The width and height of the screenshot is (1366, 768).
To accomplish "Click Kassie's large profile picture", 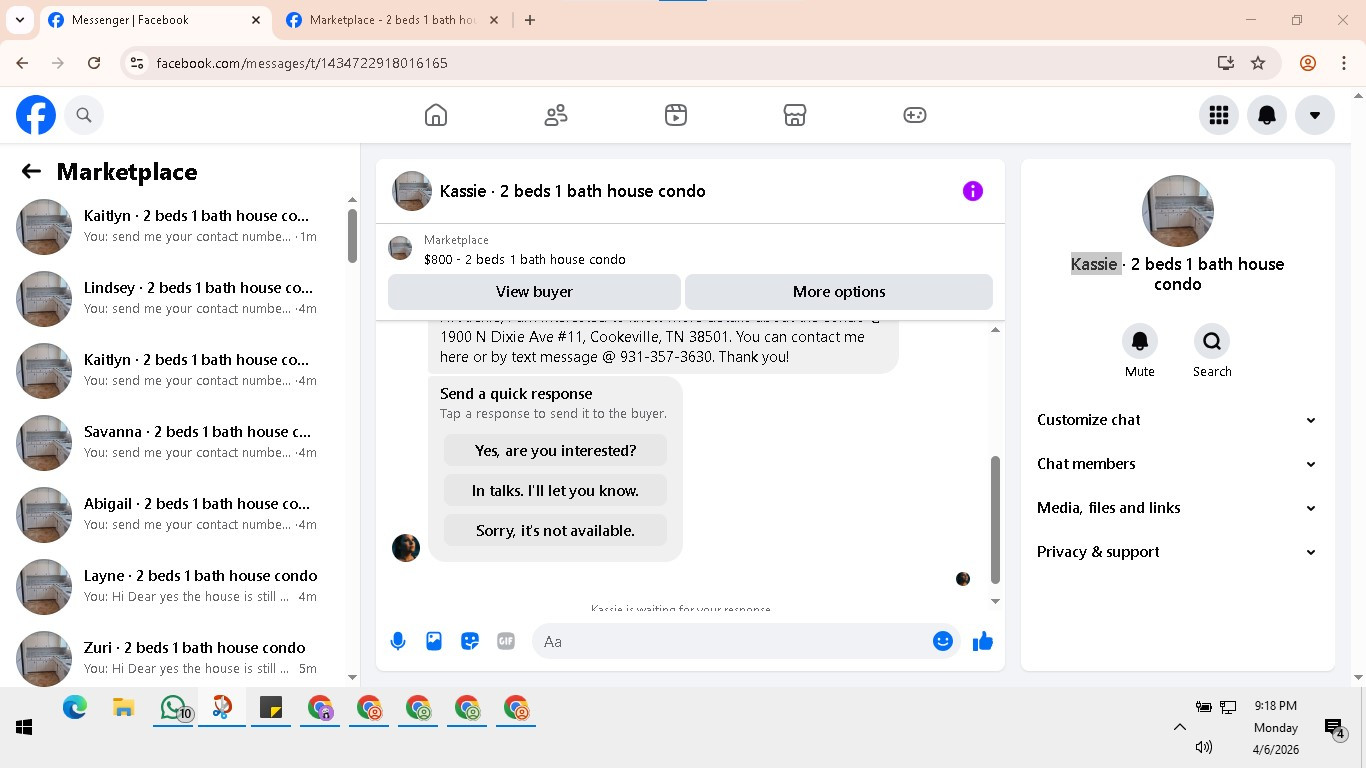I will pyautogui.click(x=1178, y=211).
